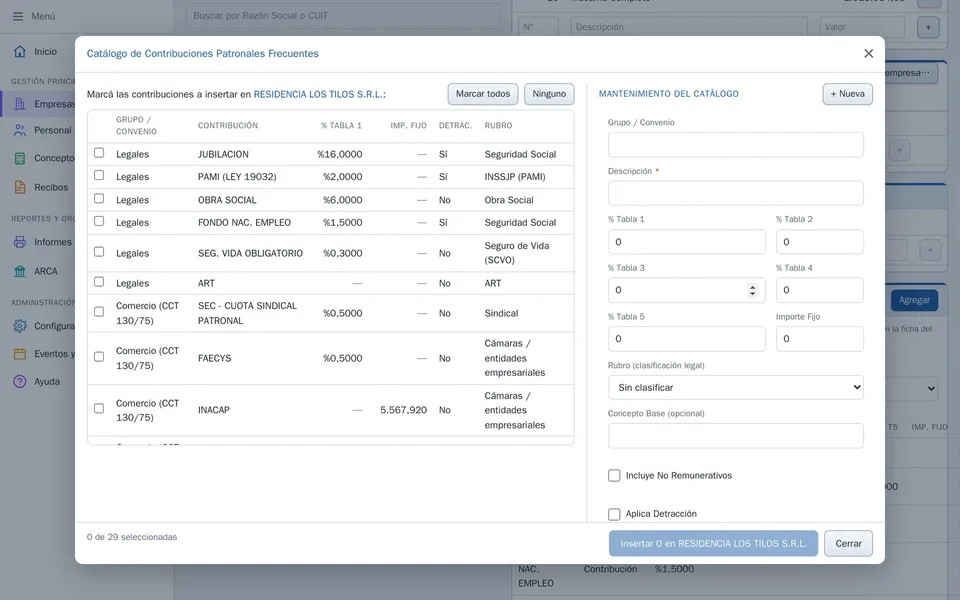
Task: Tick the SEG. VIDA OBLIGATORIO checkbox
Action: pos(99,252)
